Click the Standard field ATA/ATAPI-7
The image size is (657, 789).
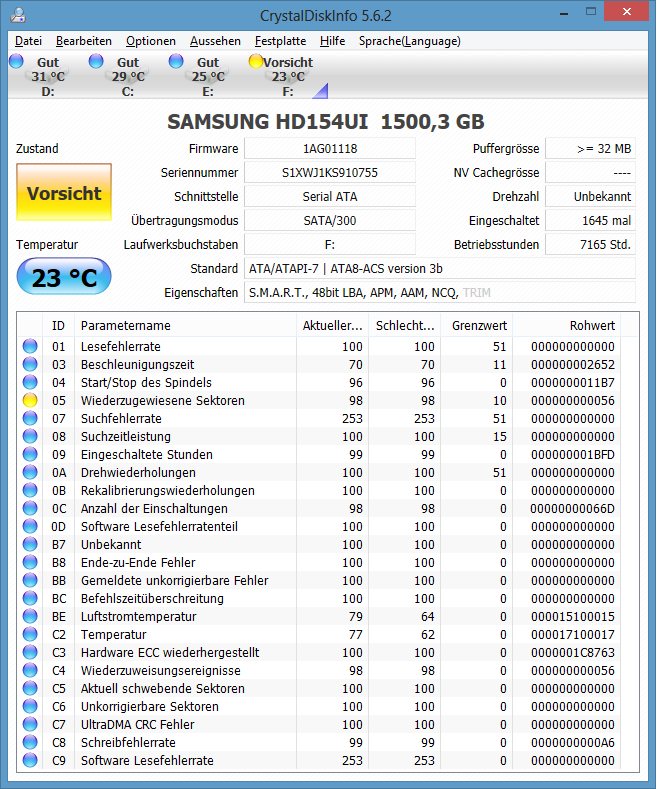tap(440, 269)
